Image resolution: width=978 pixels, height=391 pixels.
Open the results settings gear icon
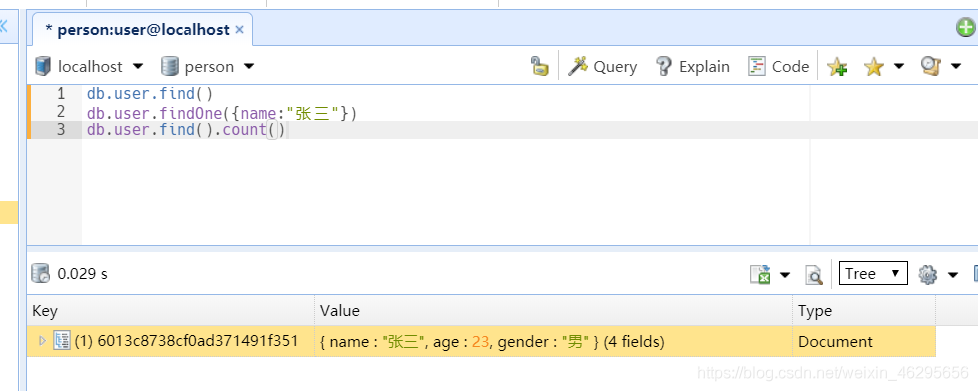[x=927, y=274]
